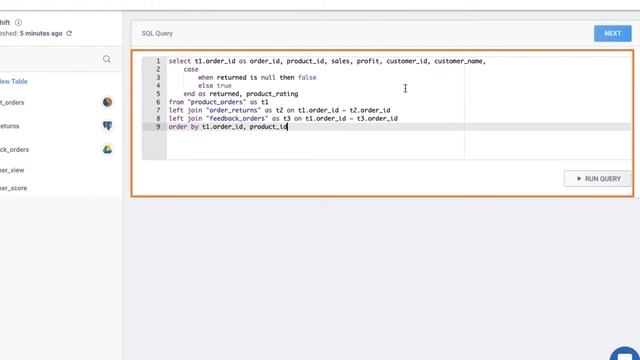
Task: Select the returns table in the sidebar
Action: pos(9,126)
